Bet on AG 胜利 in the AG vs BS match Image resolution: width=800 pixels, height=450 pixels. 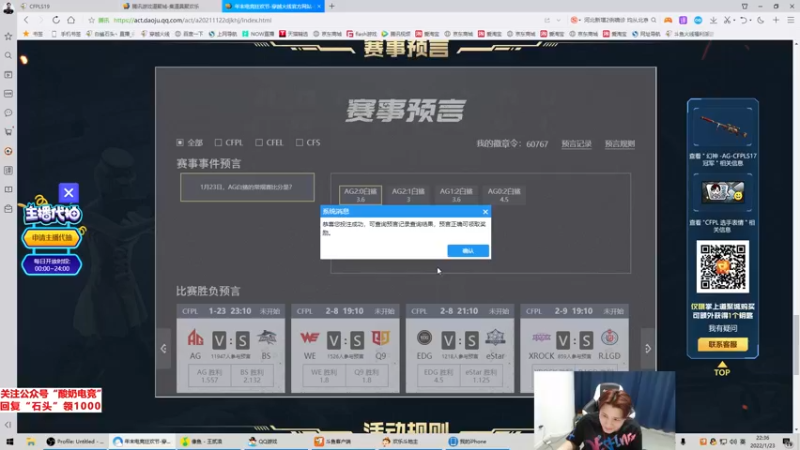pyautogui.click(x=209, y=376)
